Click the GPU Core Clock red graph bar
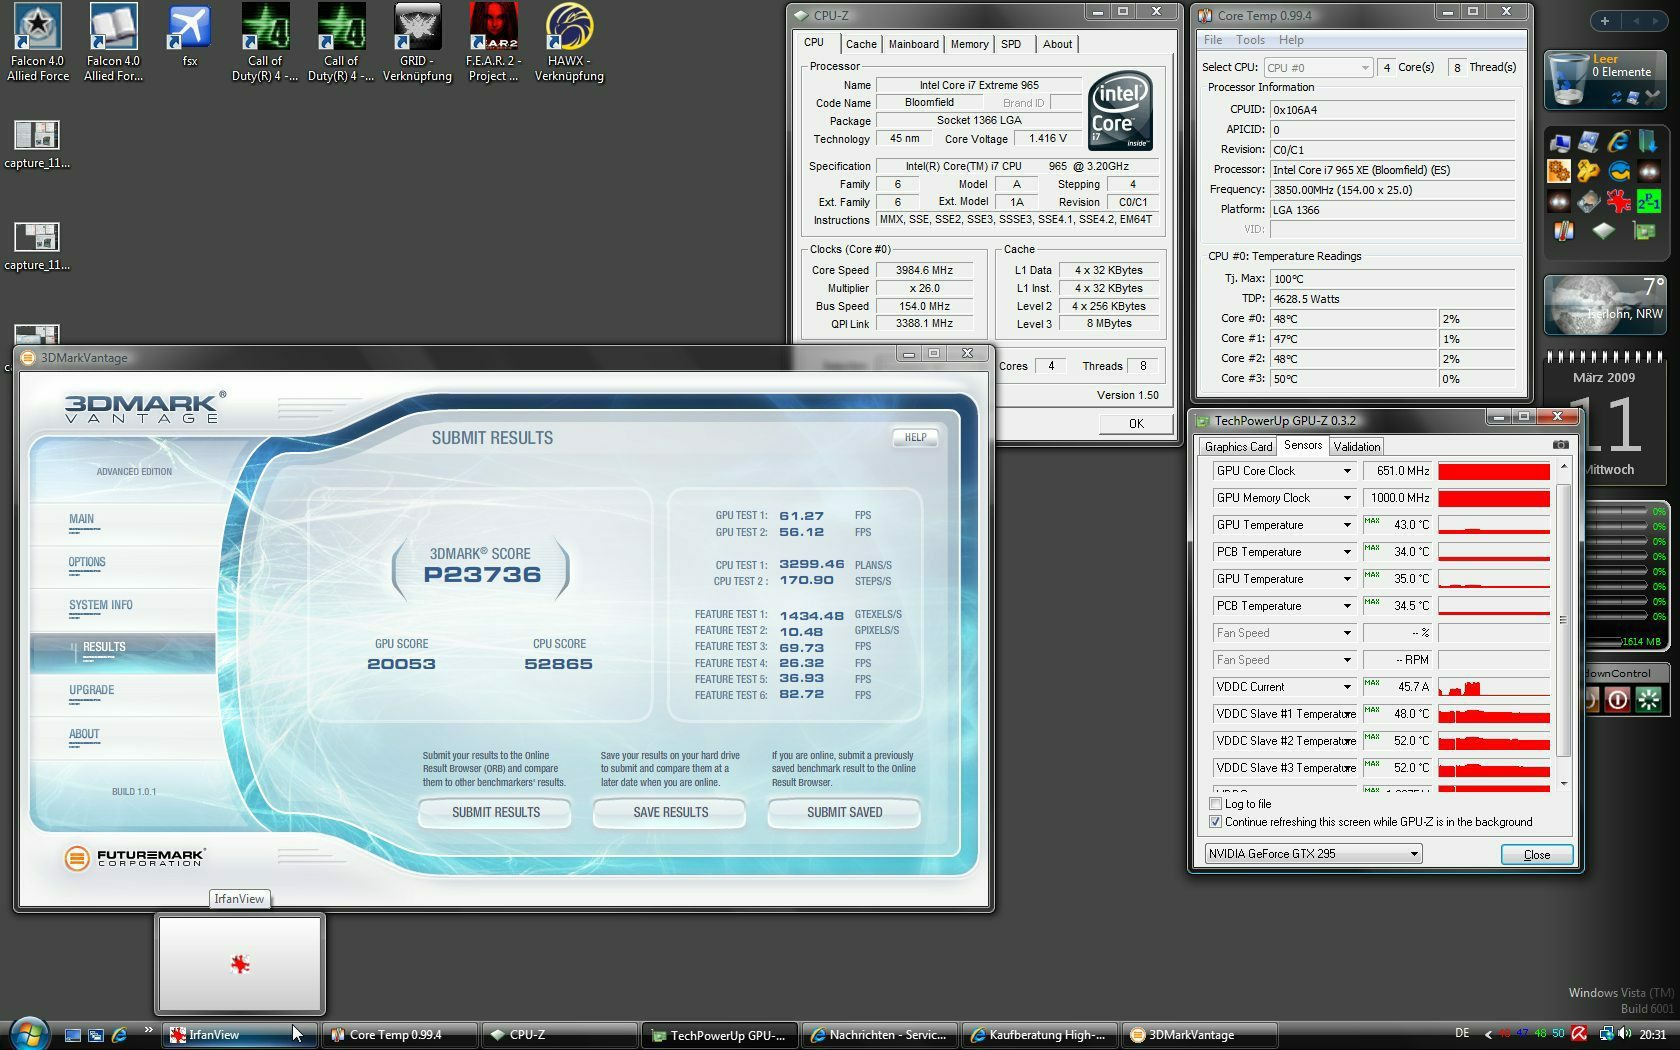Screen dimensions: 1680x1050 coord(1494,471)
